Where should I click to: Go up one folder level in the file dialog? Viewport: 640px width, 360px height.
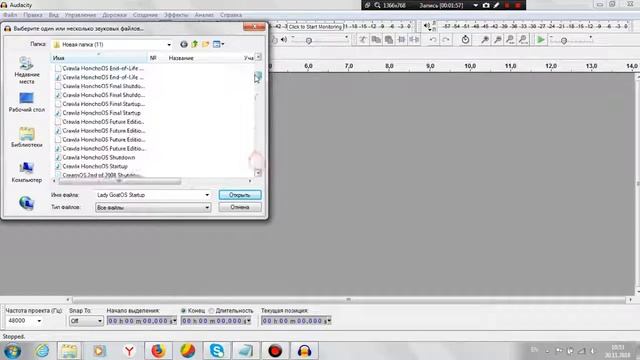point(195,44)
